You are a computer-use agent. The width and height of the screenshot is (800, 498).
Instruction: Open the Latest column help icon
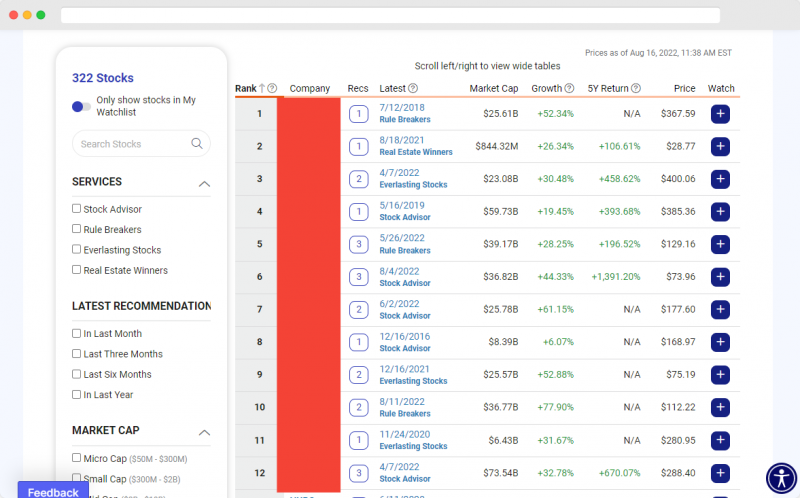413,88
